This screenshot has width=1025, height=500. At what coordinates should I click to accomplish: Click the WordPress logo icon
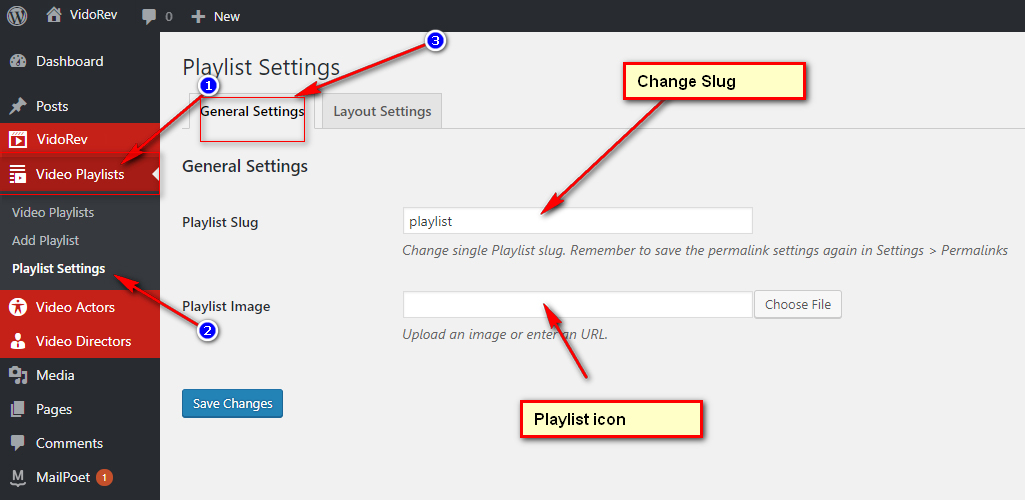pyautogui.click(x=17, y=16)
